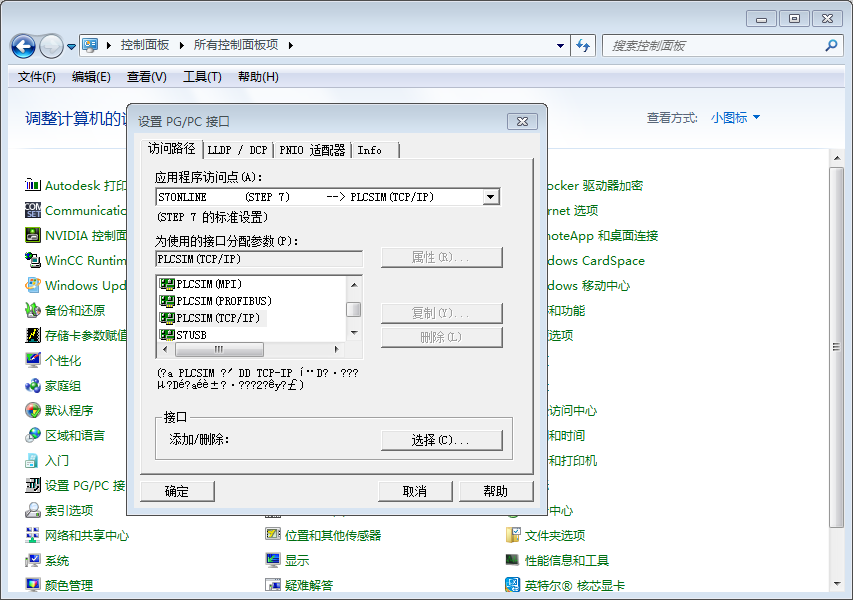Click the Windows Update icon
The width and height of the screenshot is (853, 600).
(x=33, y=285)
